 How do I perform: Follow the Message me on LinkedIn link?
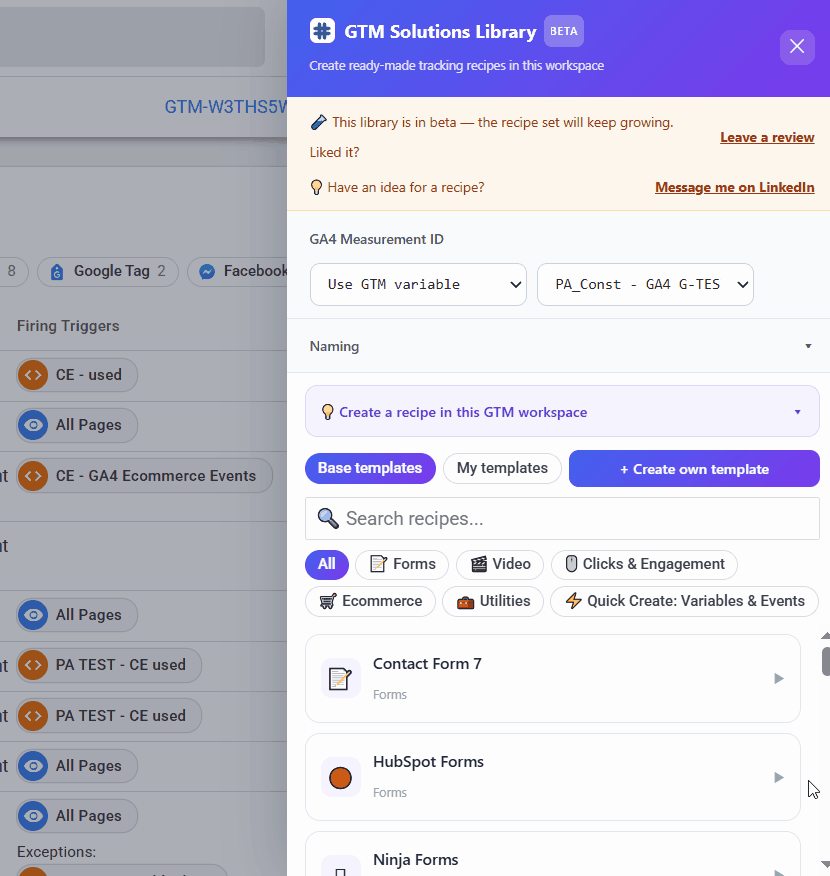(x=734, y=187)
